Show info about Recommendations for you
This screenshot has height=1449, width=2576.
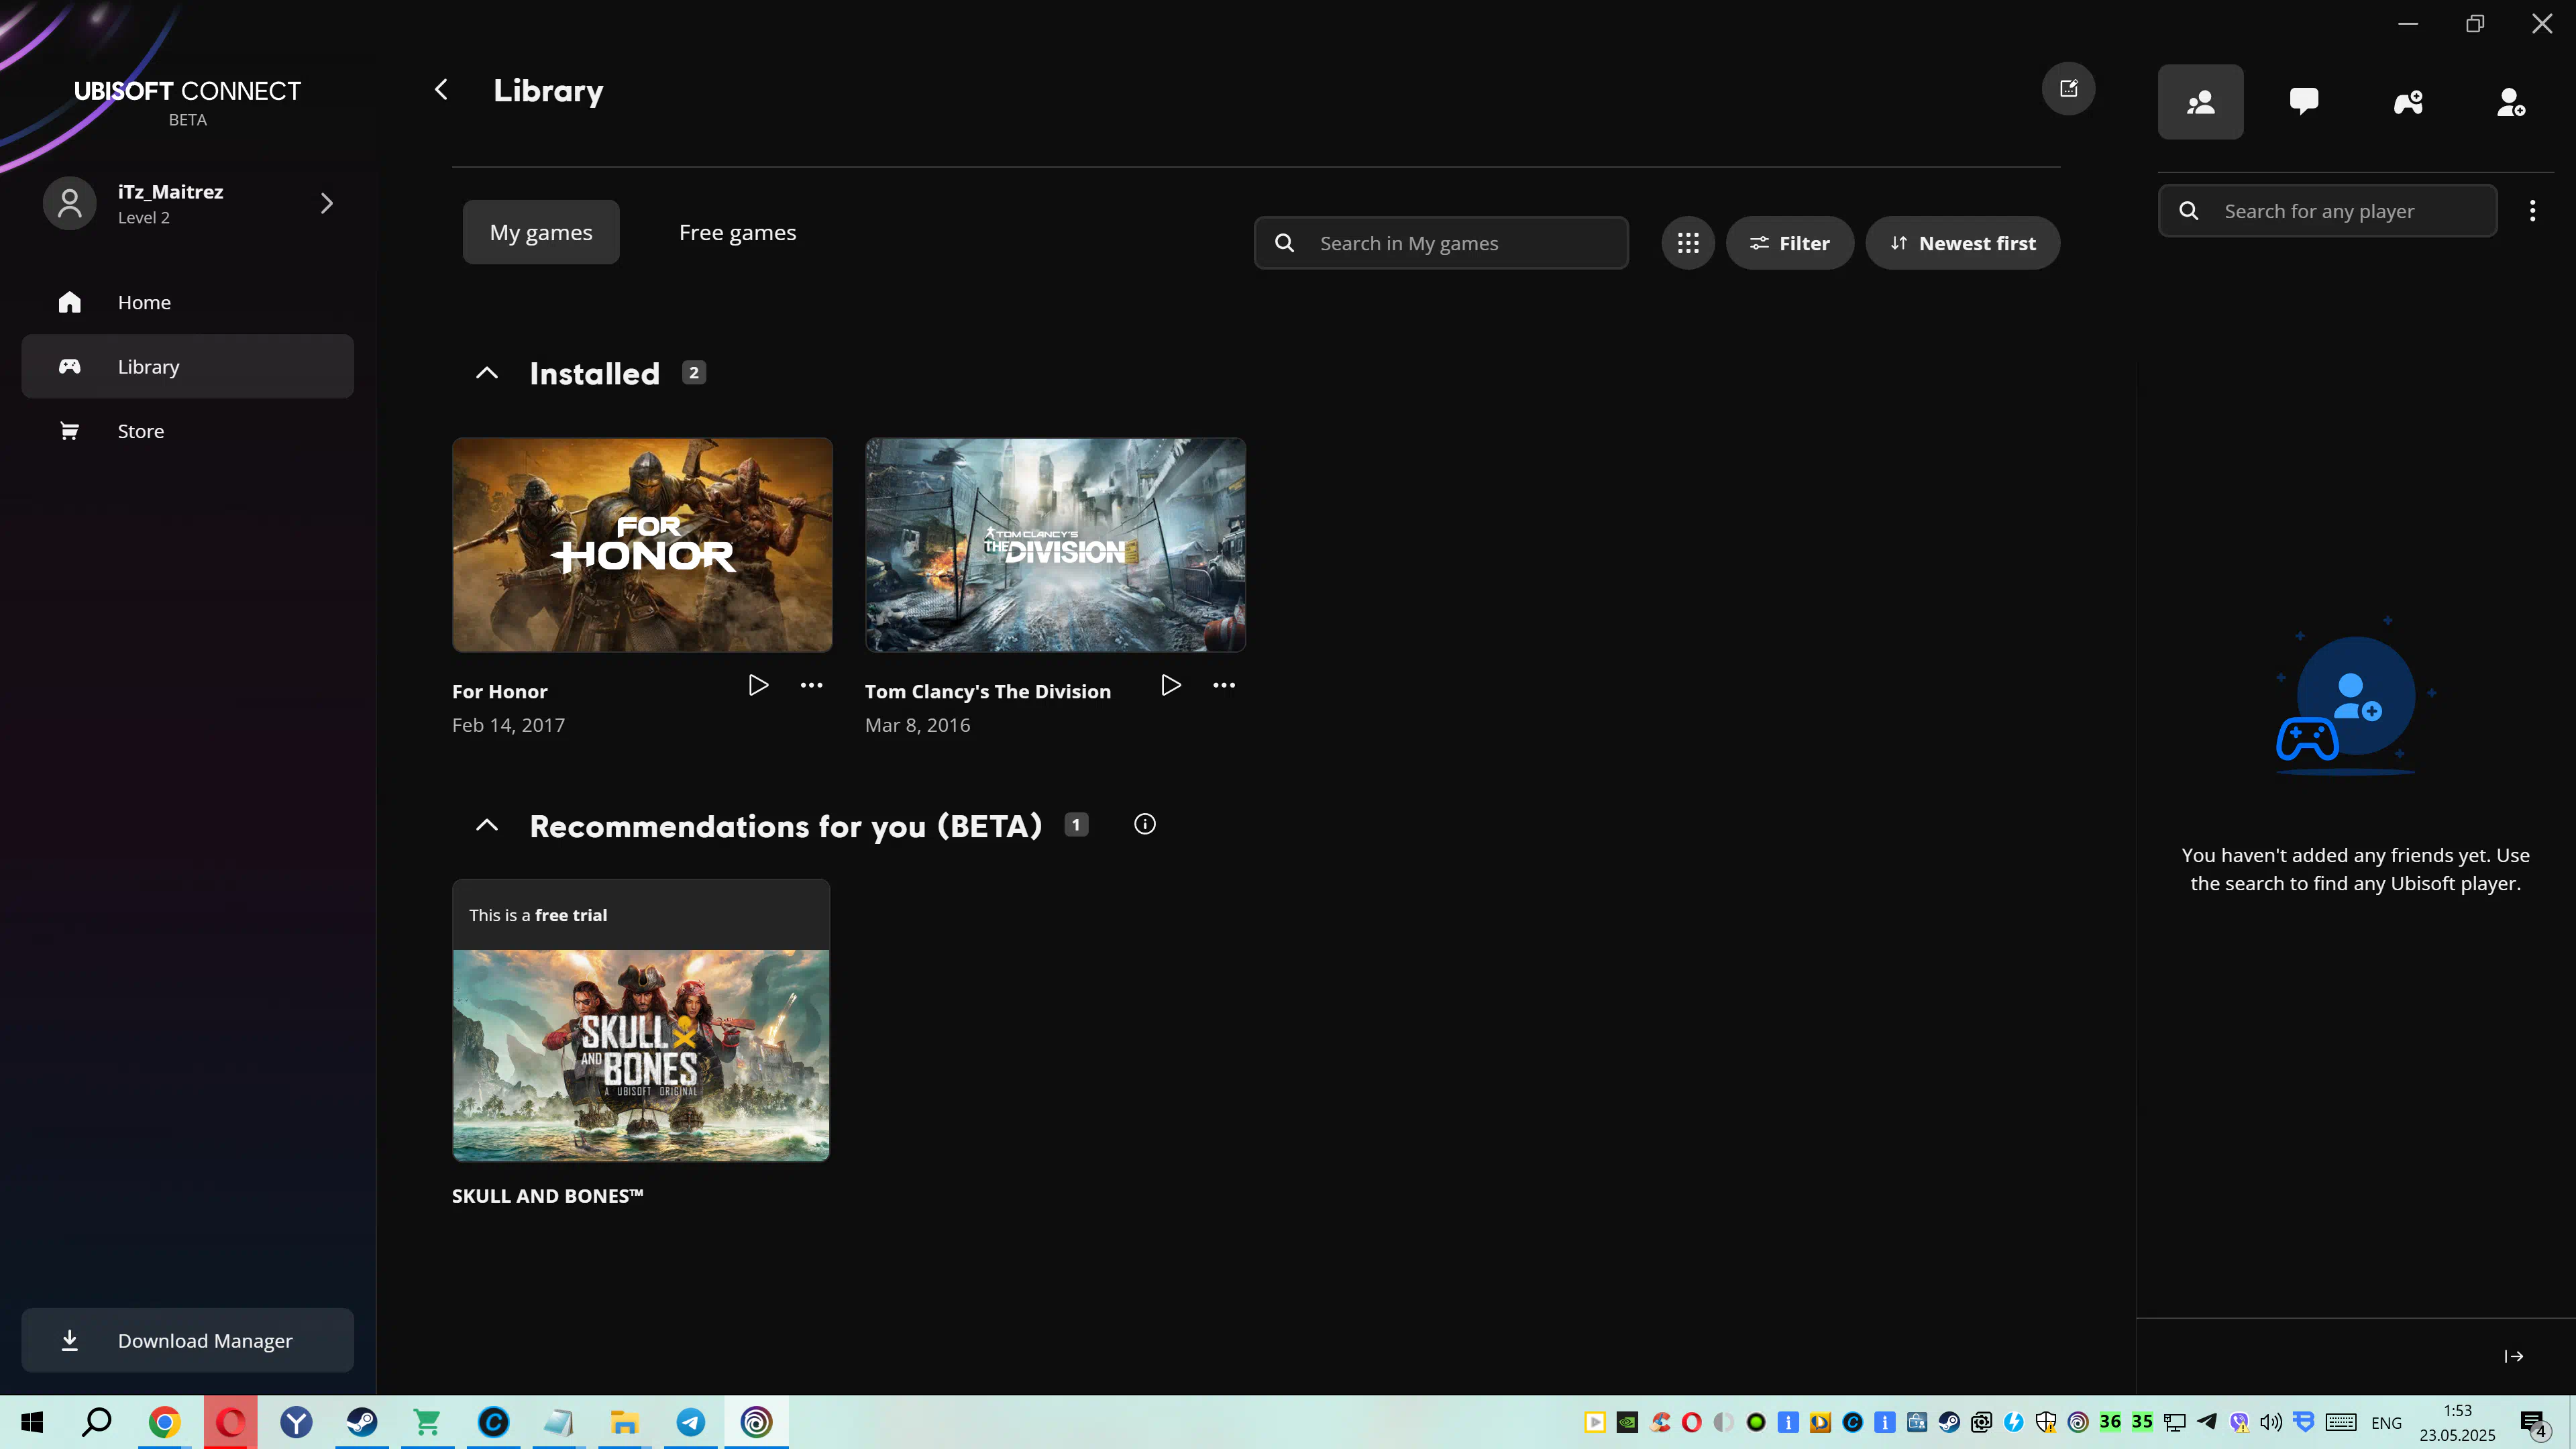click(x=1145, y=824)
